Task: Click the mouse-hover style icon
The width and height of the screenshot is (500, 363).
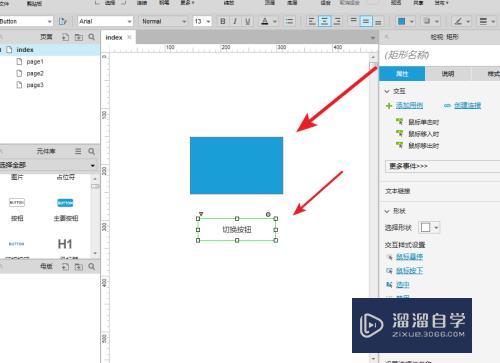Action: 389,257
